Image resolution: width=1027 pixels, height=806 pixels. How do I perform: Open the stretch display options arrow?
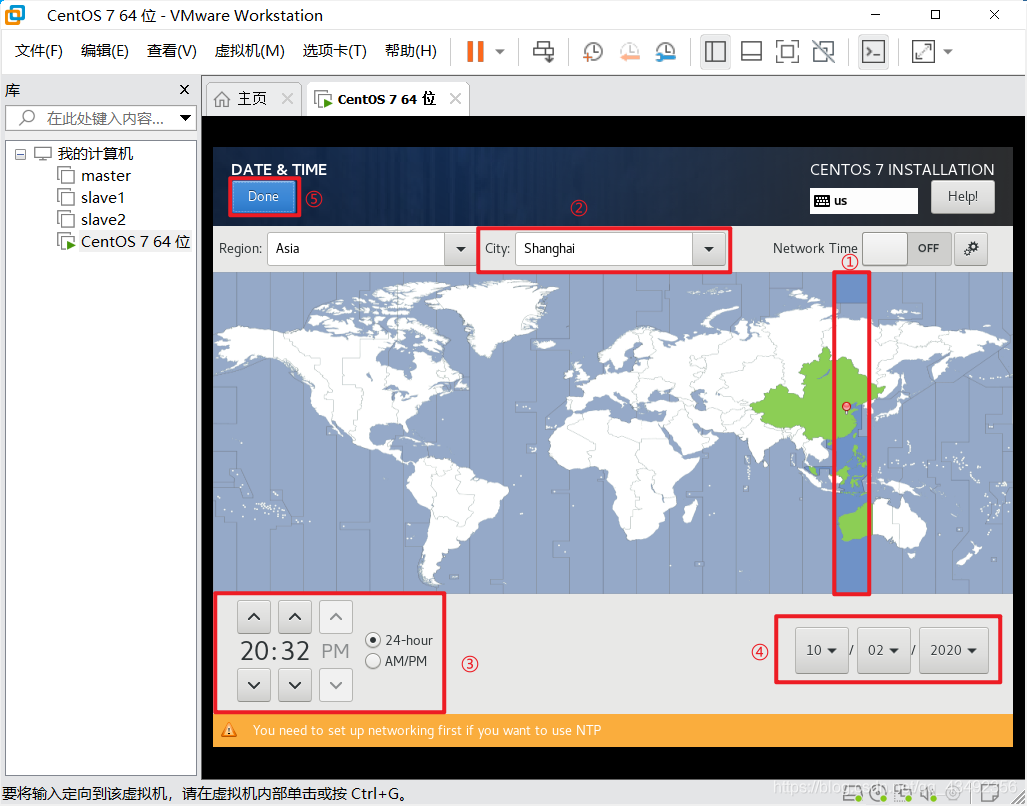[x=948, y=52]
